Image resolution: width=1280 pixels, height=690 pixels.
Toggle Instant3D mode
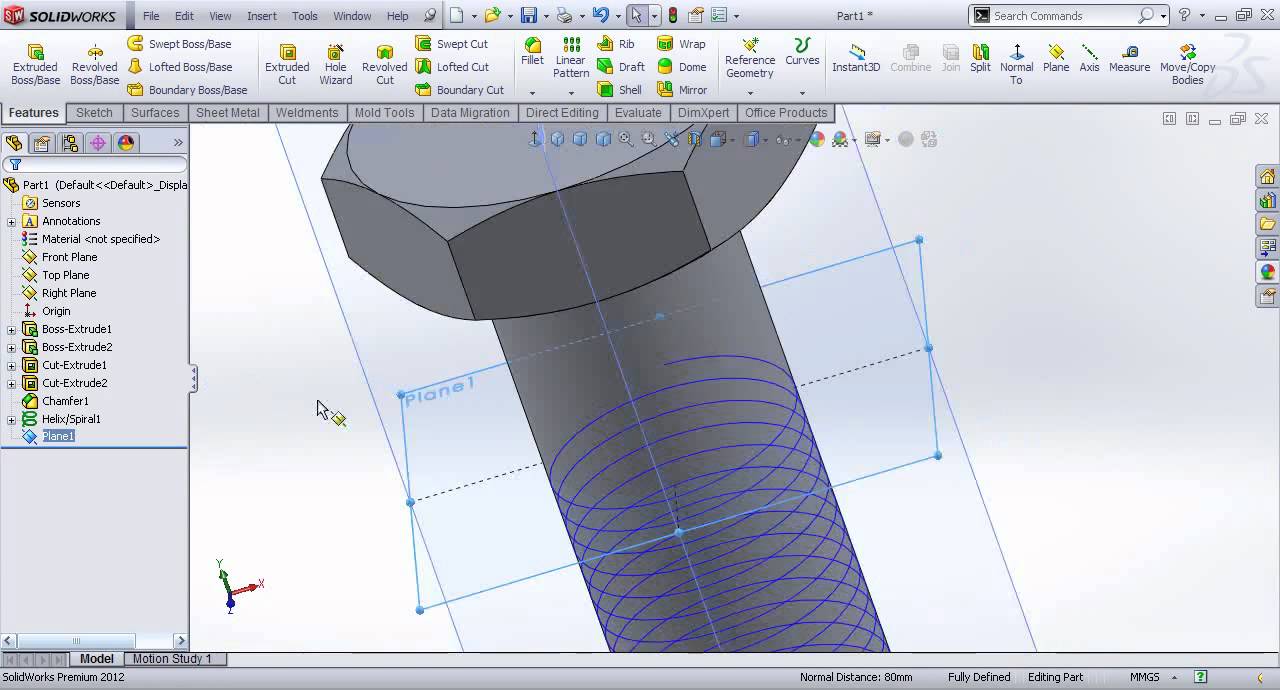click(x=856, y=58)
